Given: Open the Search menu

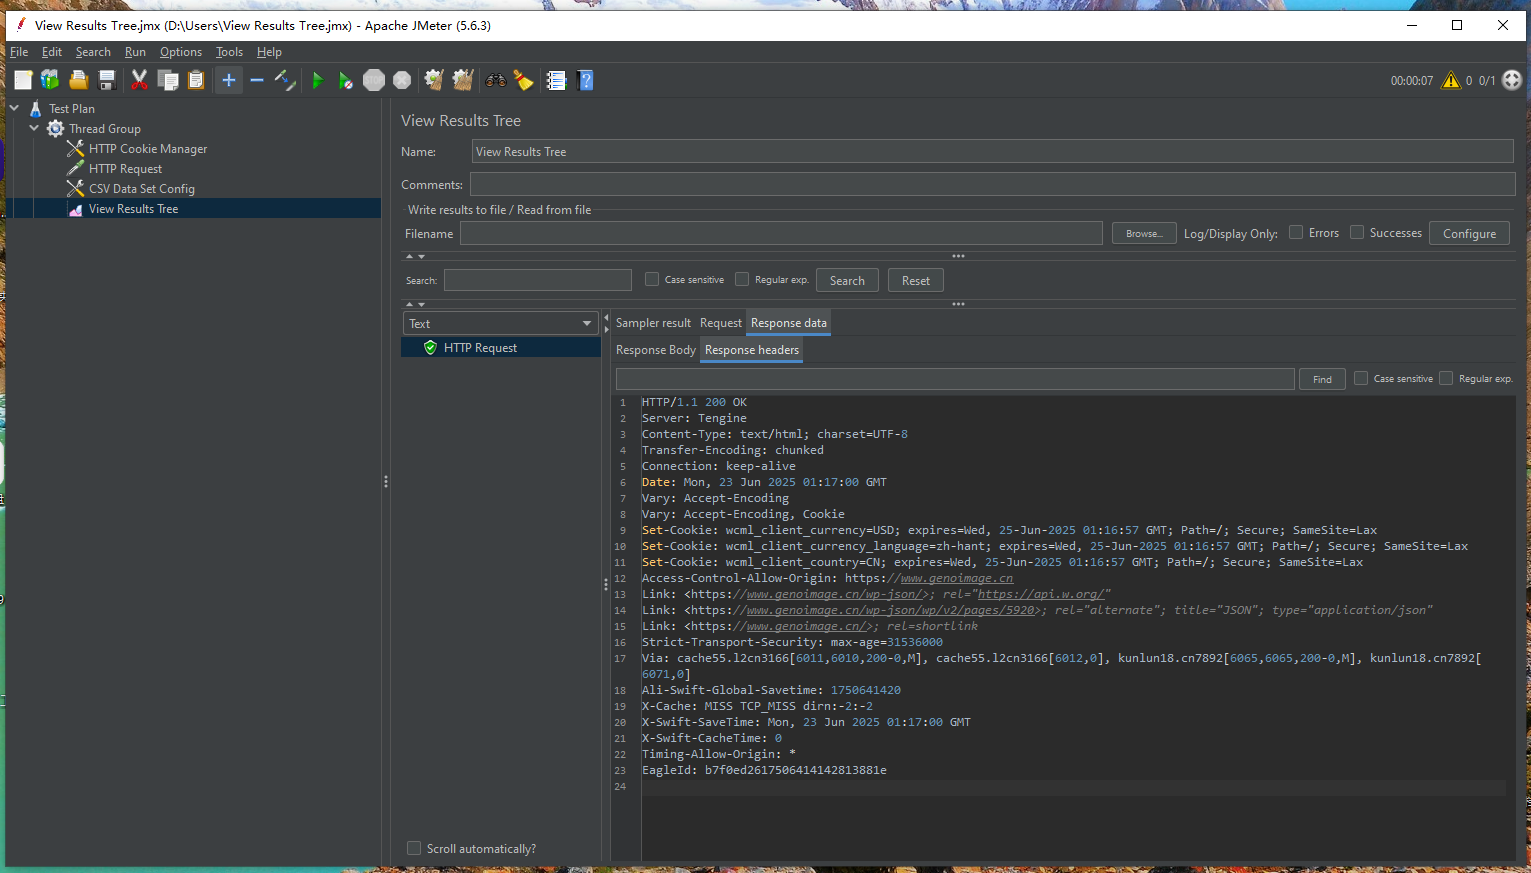Looking at the screenshot, I should click(x=93, y=52).
